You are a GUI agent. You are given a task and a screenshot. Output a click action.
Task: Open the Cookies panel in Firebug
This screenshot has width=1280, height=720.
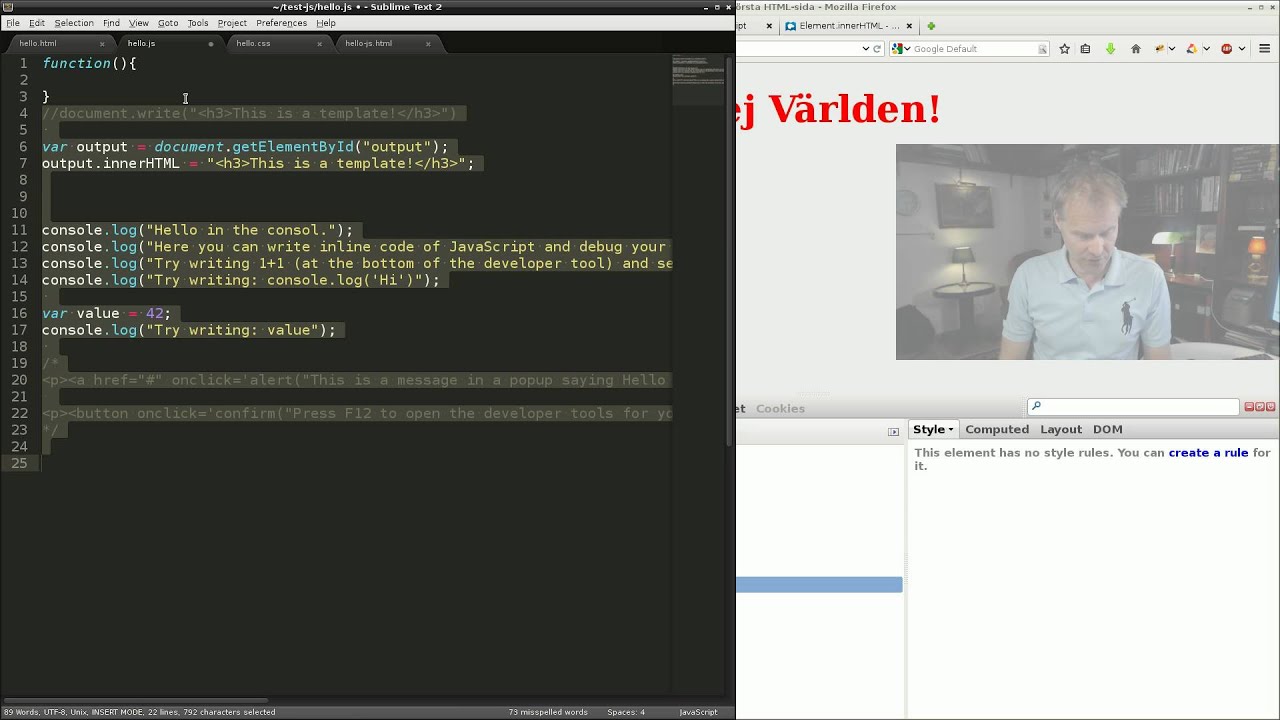pyautogui.click(x=780, y=409)
